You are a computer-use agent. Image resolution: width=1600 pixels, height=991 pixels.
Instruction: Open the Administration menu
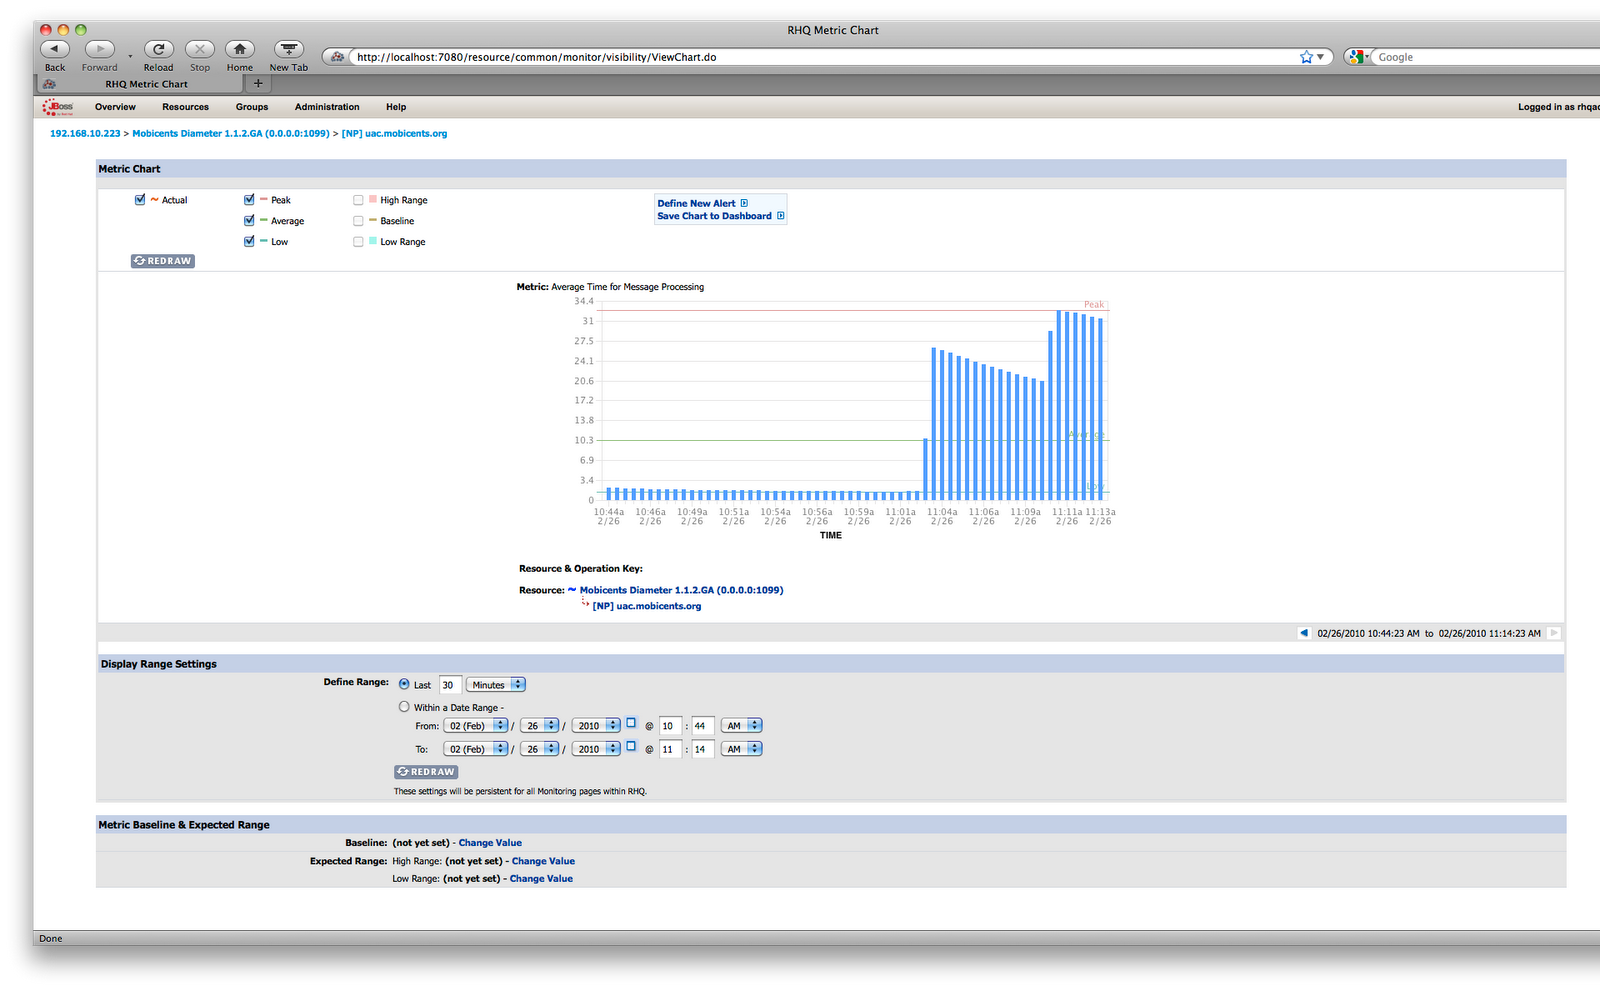(x=327, y=107)
